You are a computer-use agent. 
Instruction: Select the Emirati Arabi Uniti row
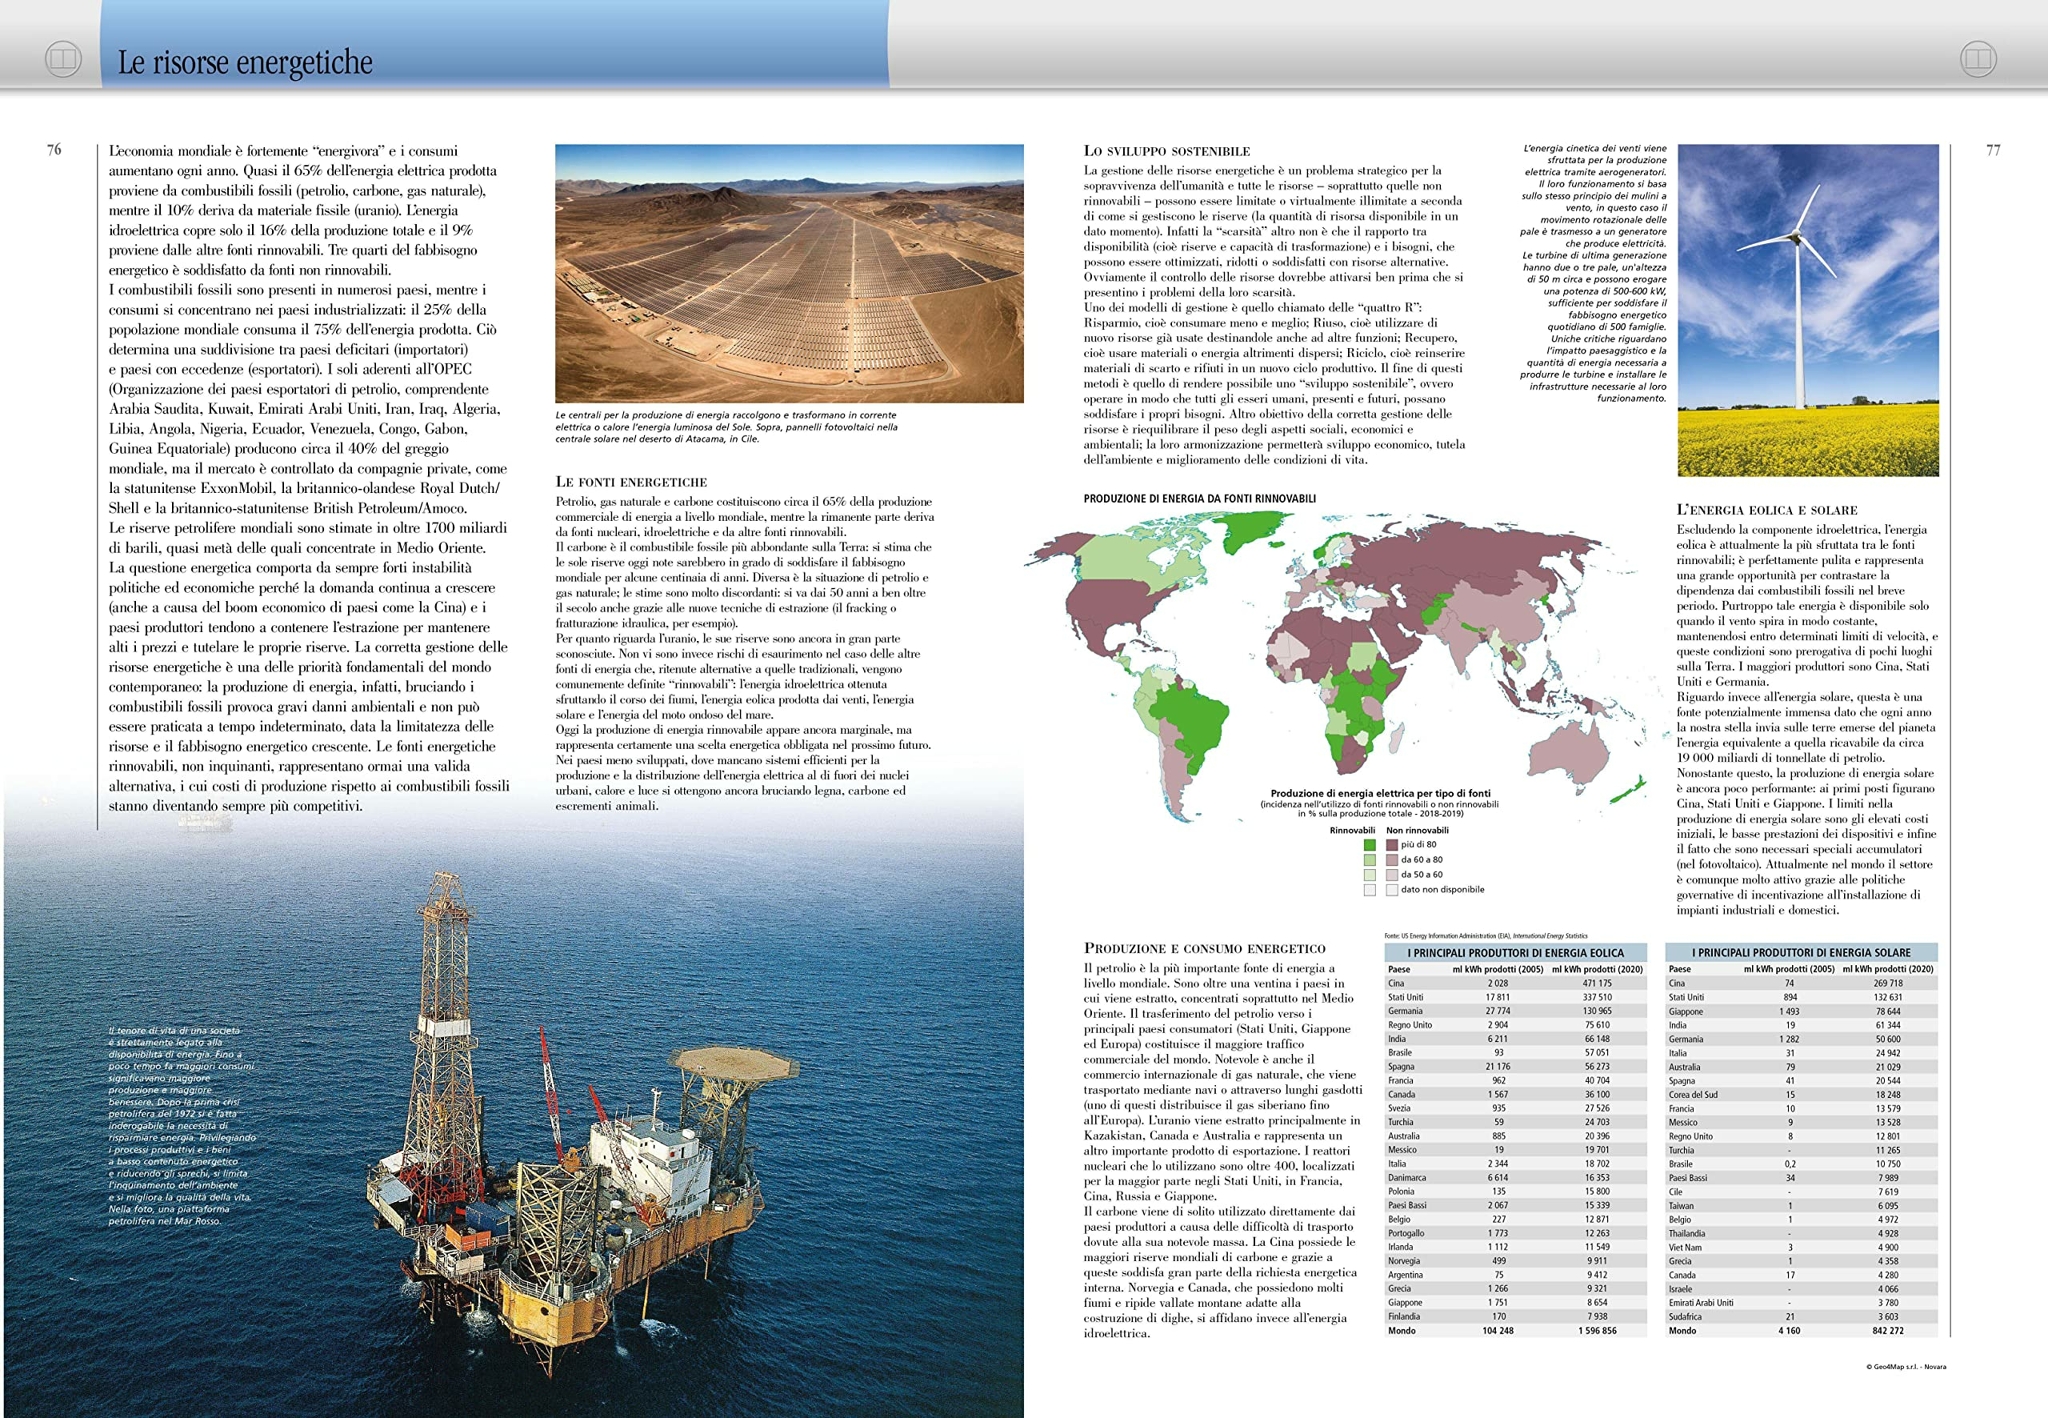point(1801,1303)
